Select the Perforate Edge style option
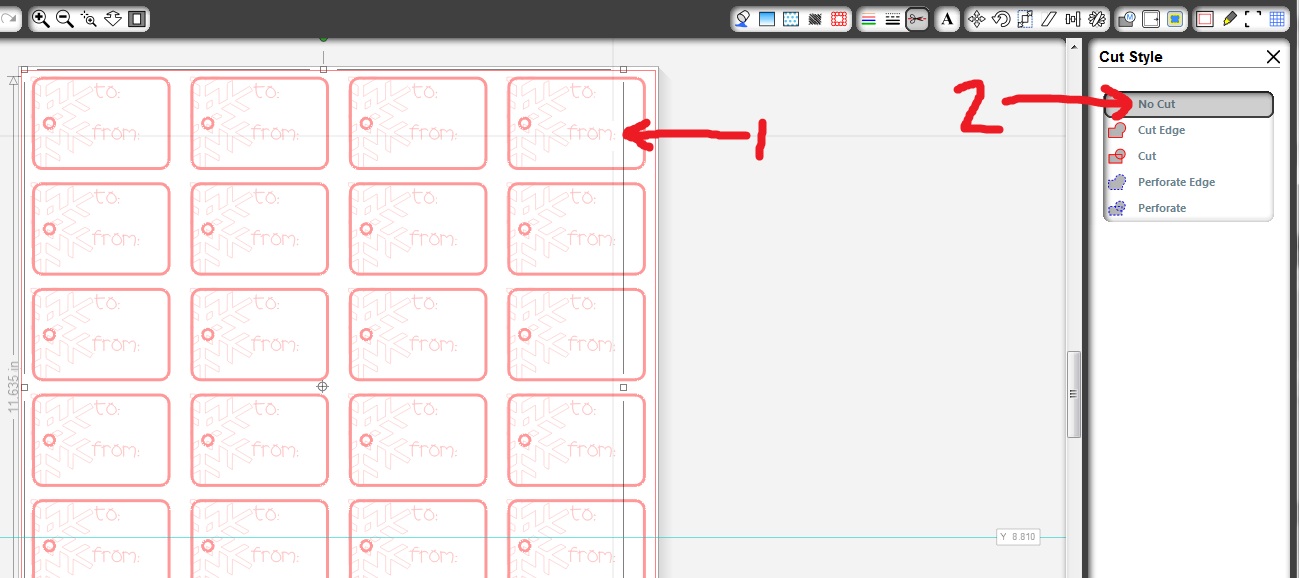1299x578 pixels. [1189, 182]
